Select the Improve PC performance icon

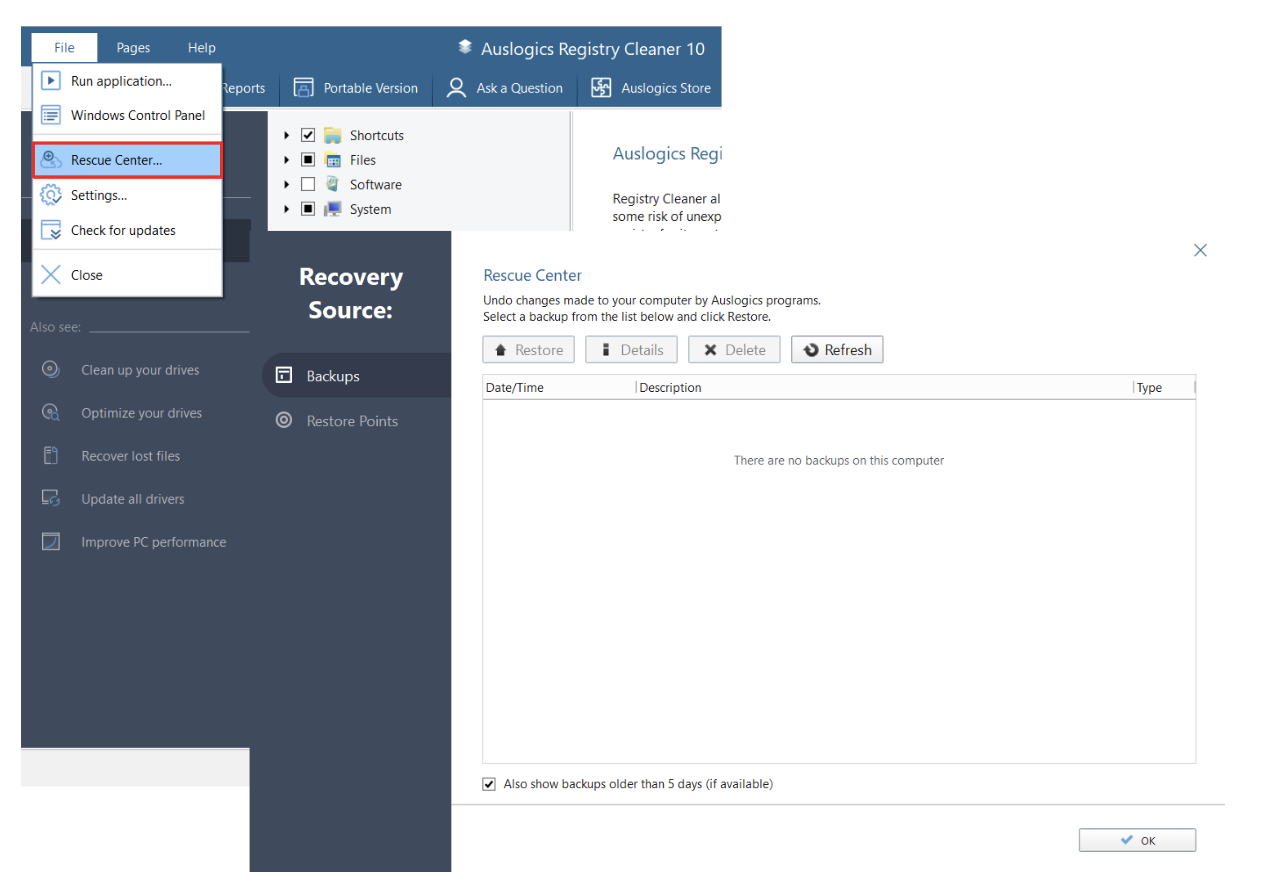tap(50, 541)
